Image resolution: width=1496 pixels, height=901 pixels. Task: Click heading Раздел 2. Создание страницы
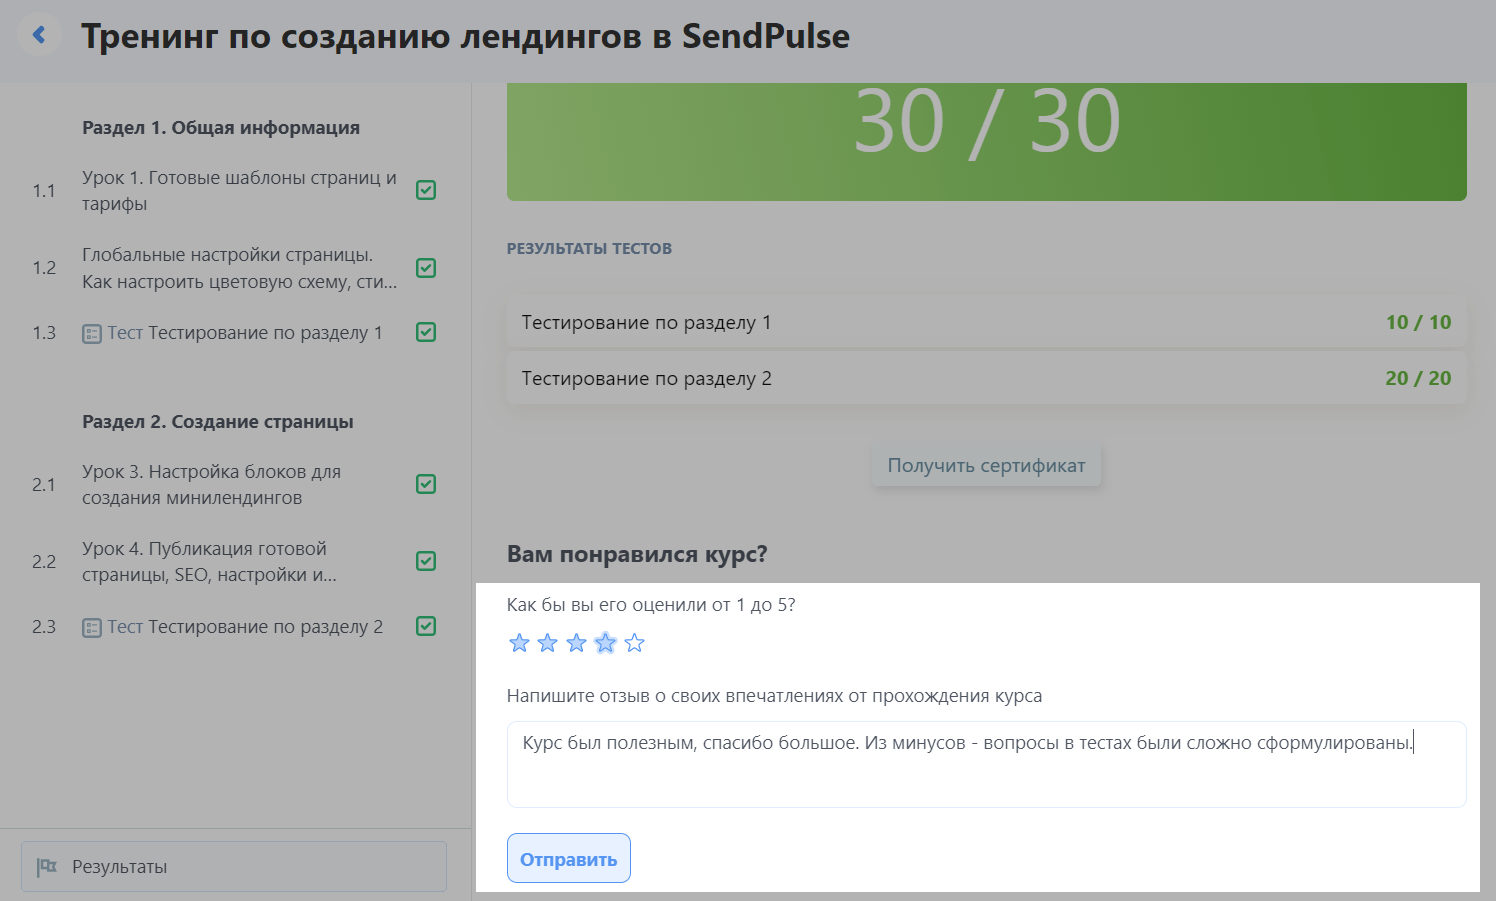[218, 421]
